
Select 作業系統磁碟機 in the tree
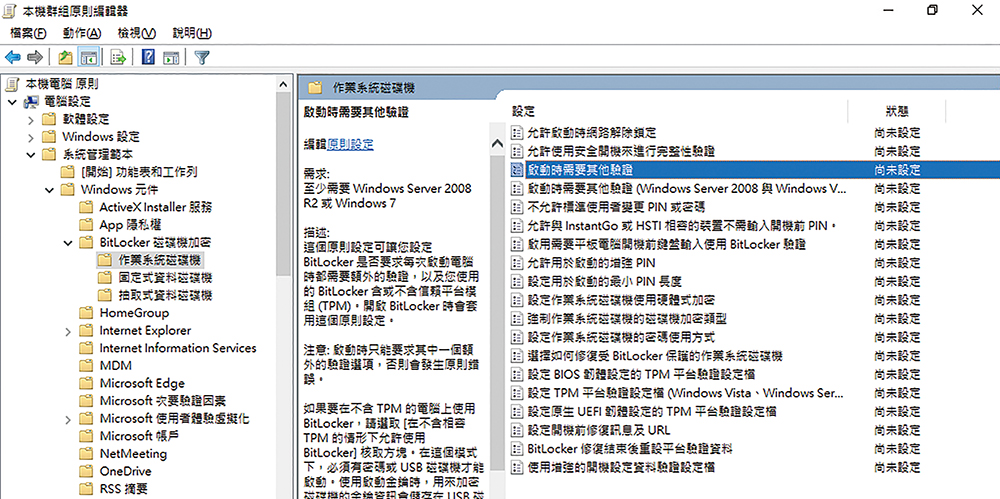159,260
